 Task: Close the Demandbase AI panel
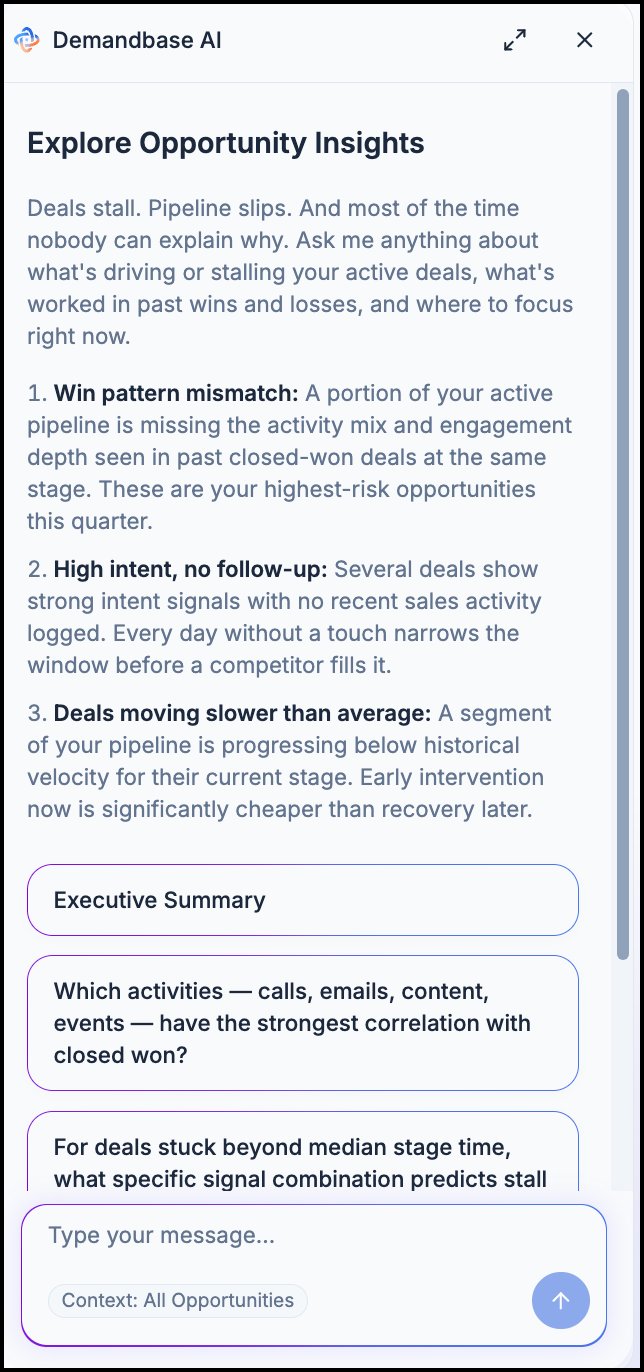(x=585, y=40)
